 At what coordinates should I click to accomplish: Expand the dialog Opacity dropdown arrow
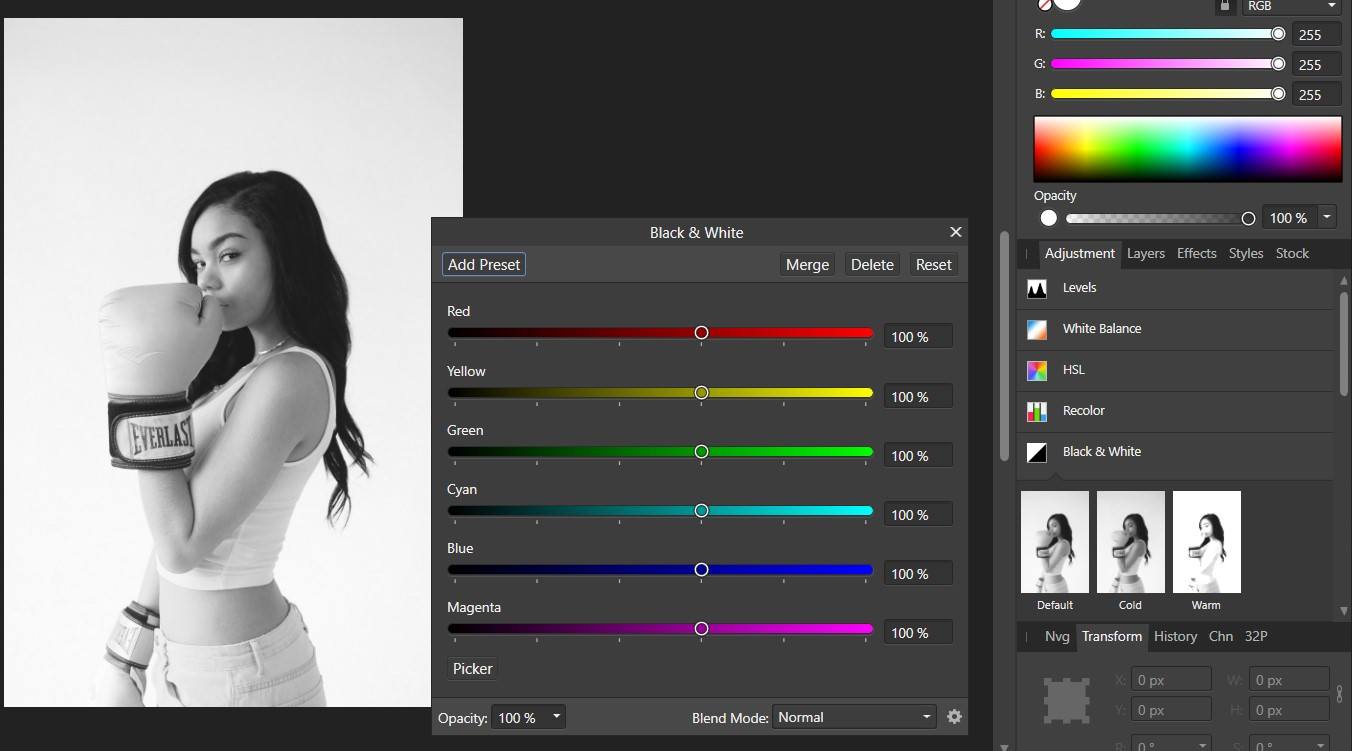coord(556,716)
